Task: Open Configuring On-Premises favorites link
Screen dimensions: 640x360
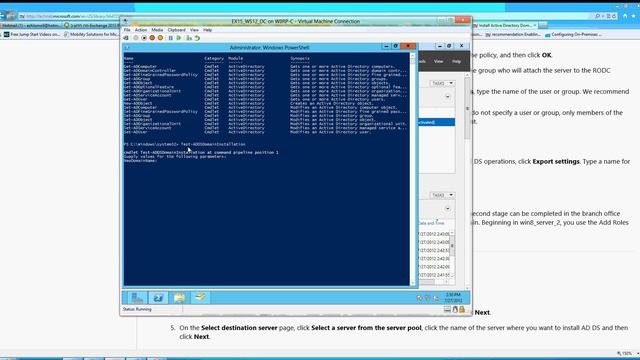Action: [x=573, y=35]
